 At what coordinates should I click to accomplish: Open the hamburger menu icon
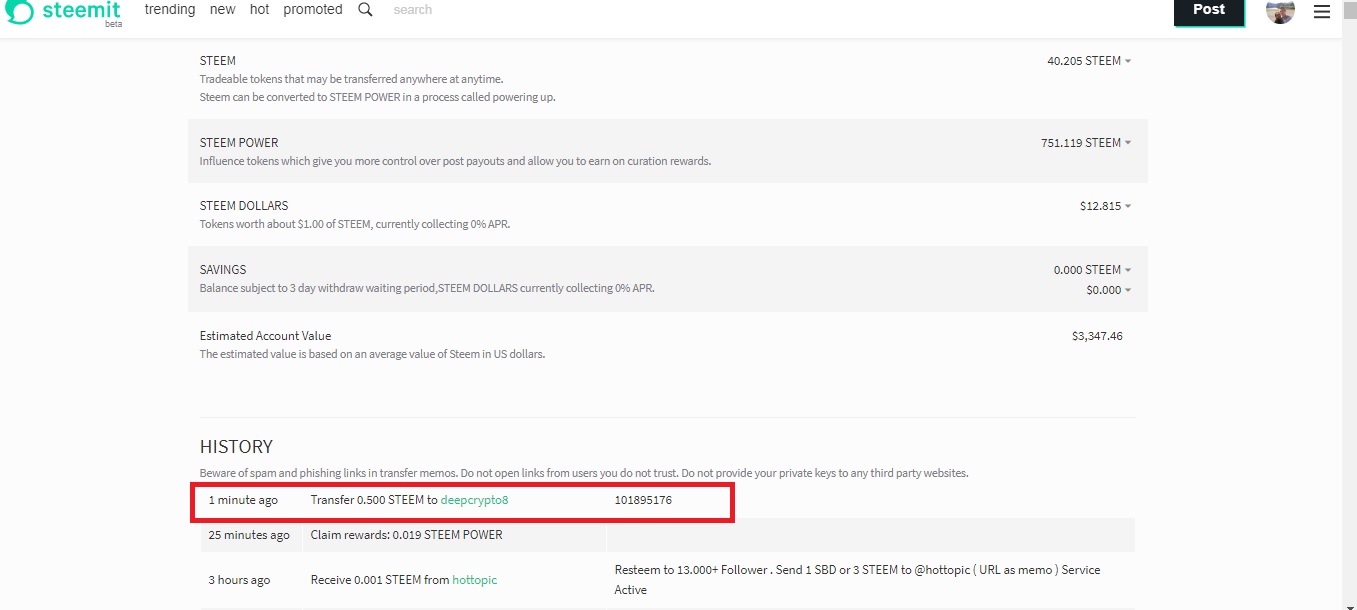pos(1322,12)
